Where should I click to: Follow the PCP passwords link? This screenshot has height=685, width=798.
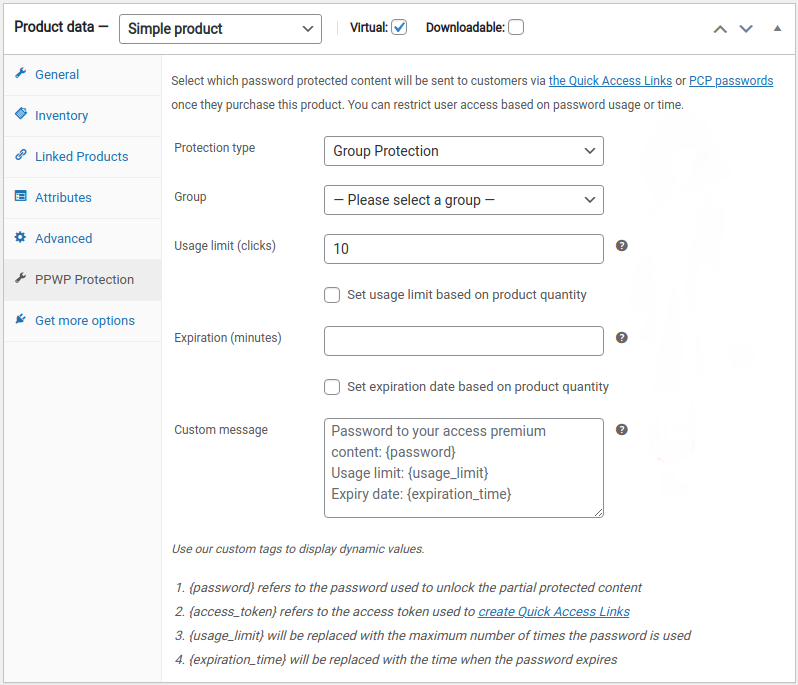tap(731, 81)
